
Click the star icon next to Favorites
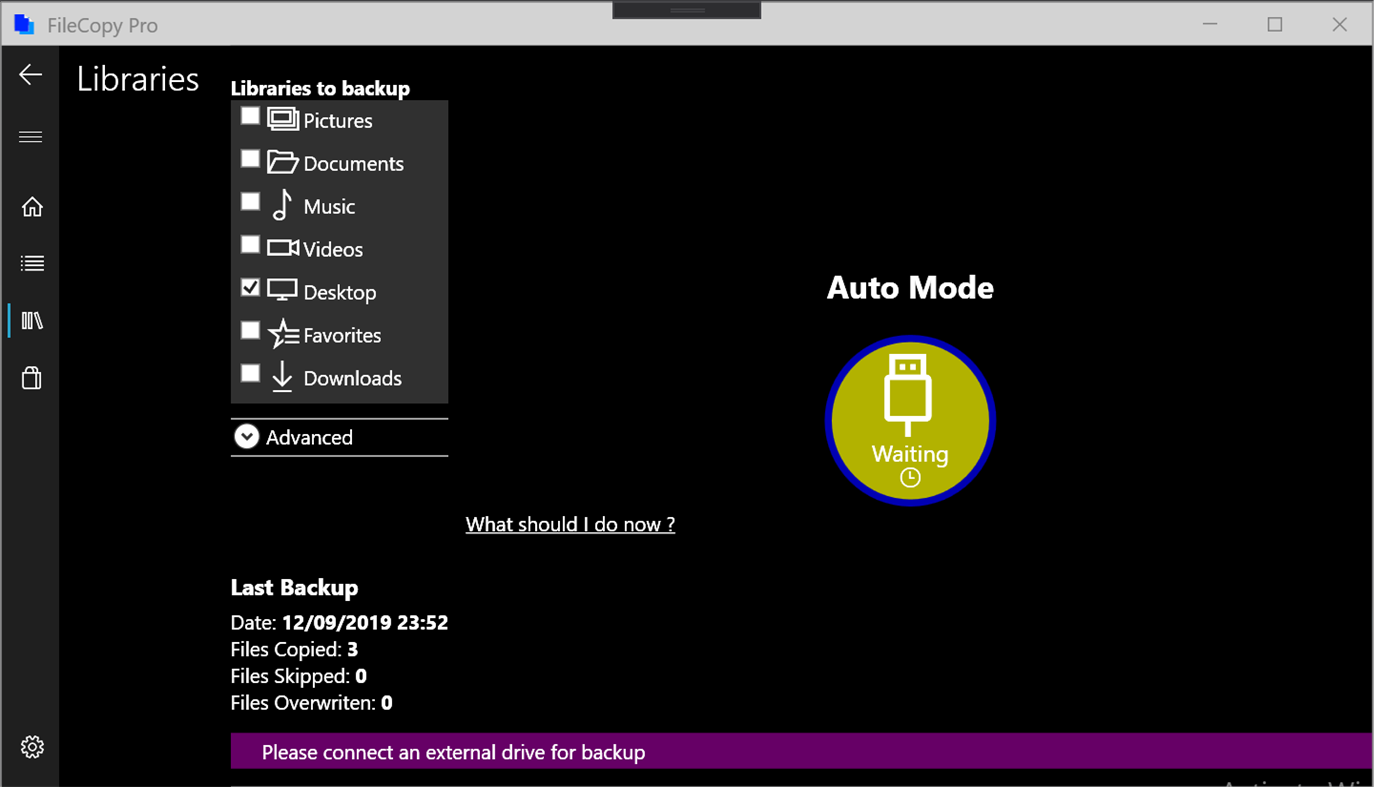(282, 334)
